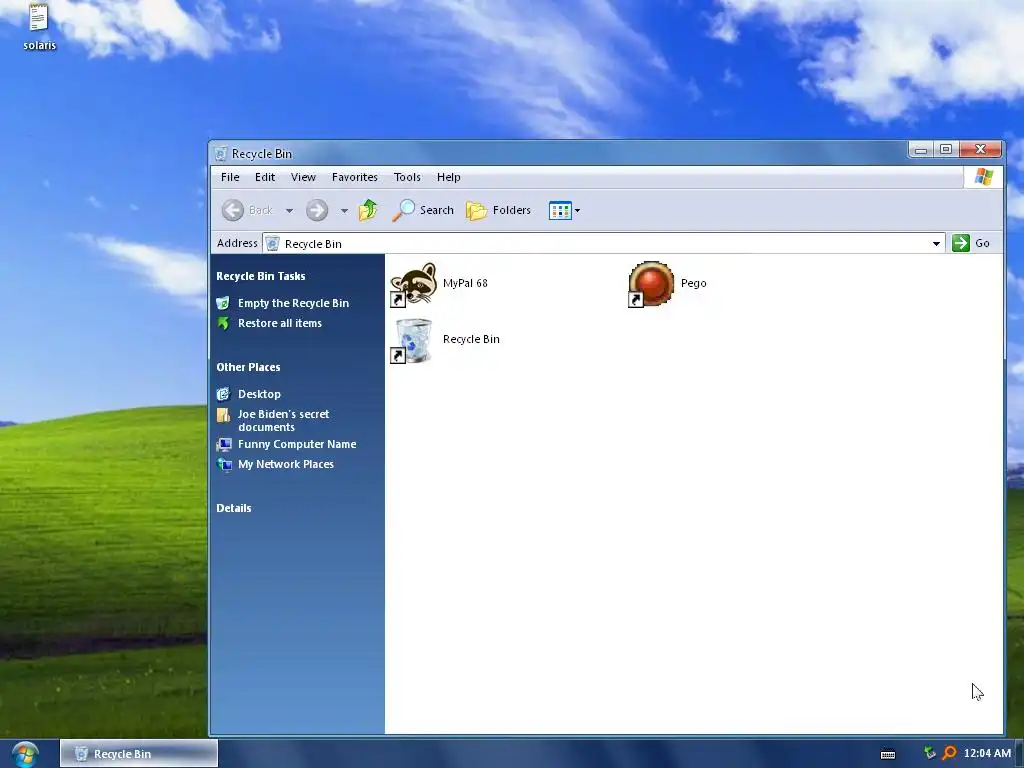Go up one folder level
Screen dimensions: 1024x768
point(368,210)
